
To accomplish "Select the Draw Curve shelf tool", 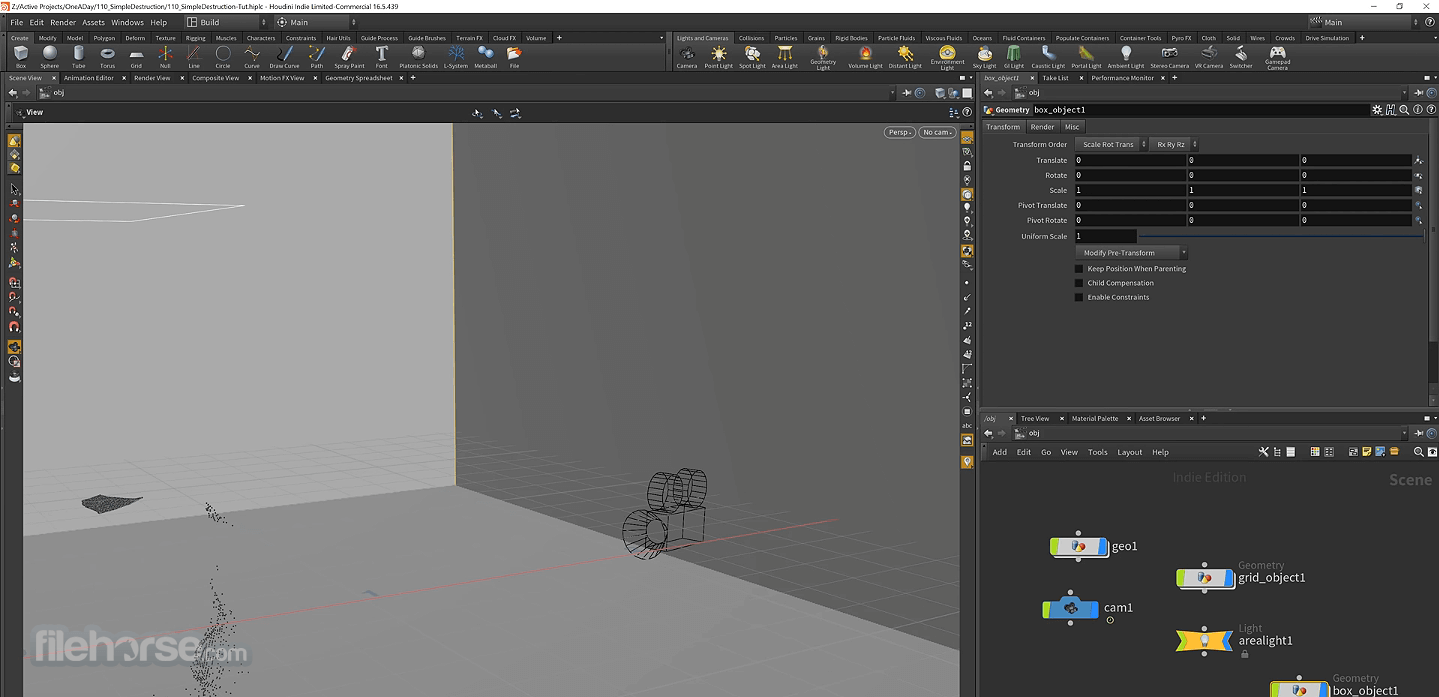I will [x=284, y=56].
